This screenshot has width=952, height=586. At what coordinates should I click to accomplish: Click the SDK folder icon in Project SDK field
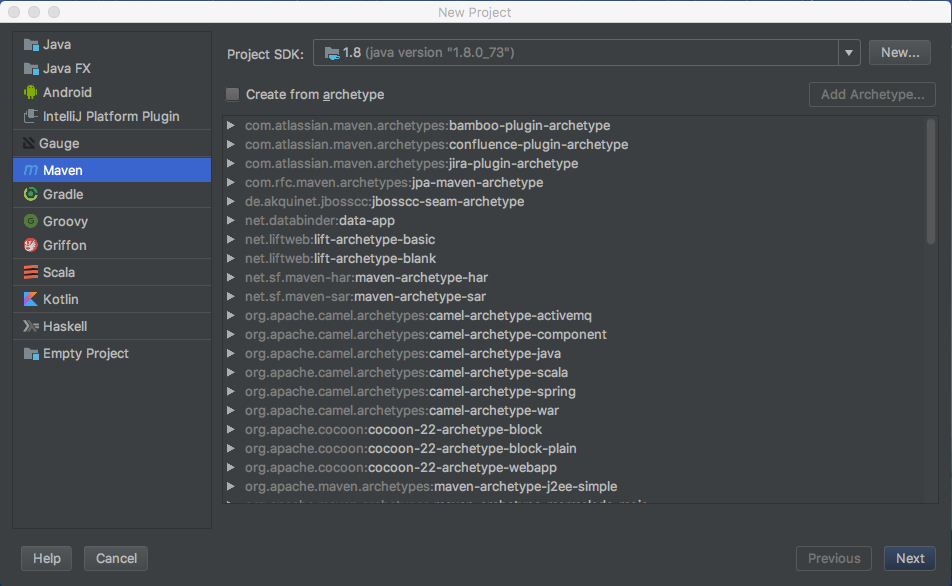pyautogui.click(x=332, y=53)
